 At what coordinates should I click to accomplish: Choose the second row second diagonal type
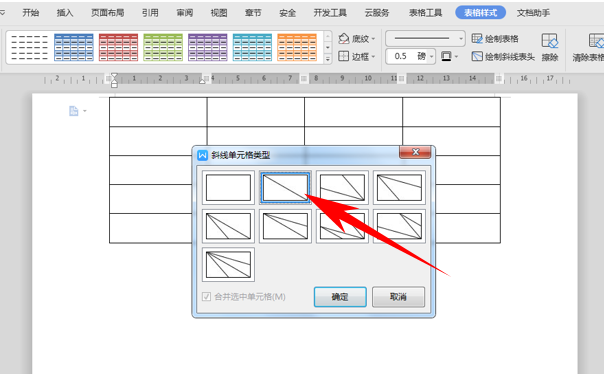[x=285, y=226]
